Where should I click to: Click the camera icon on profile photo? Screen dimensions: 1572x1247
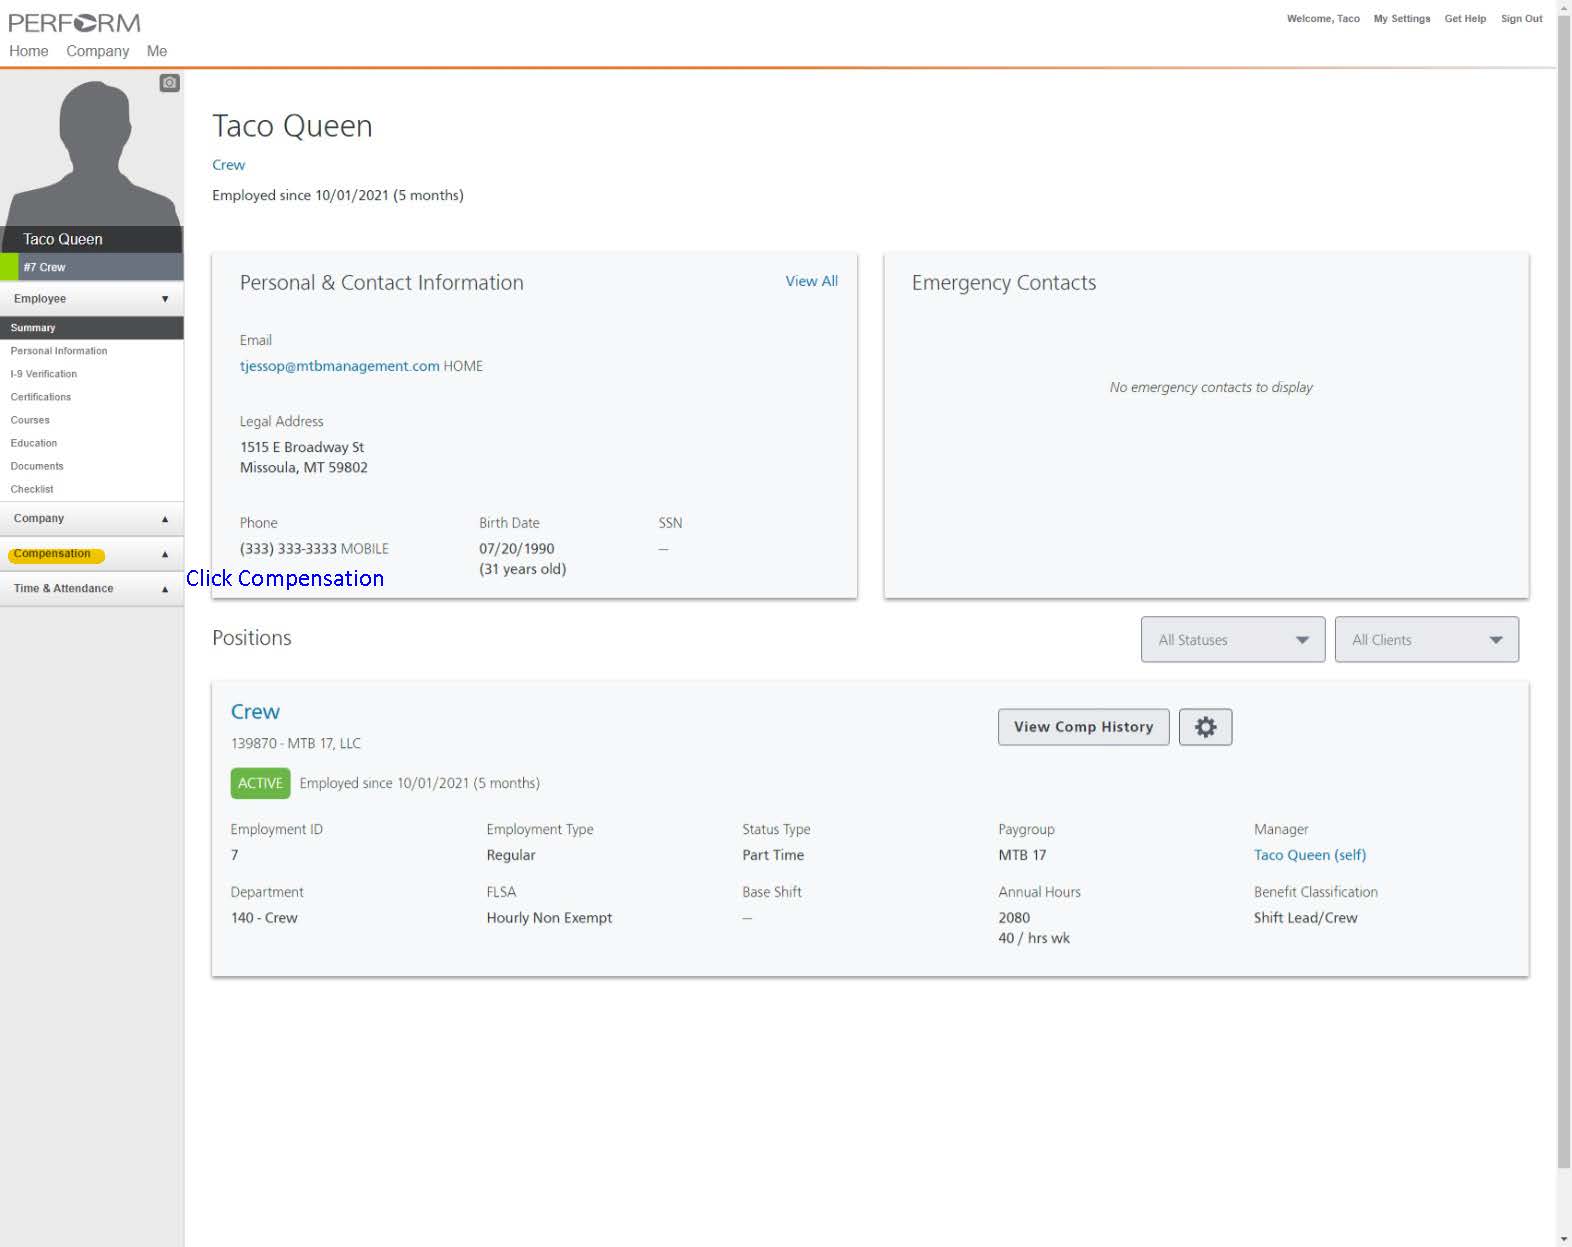coord(170,83)
